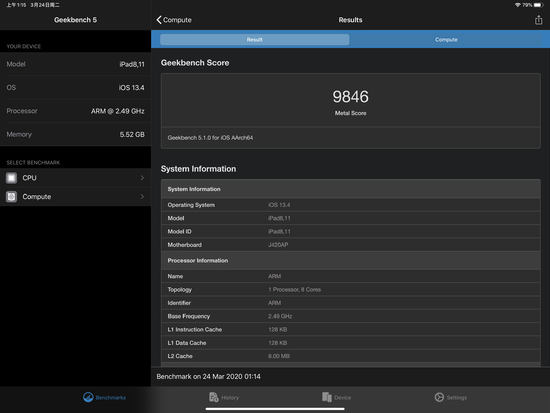
Task: Select the History tab label
Action: tap(230, 398)
